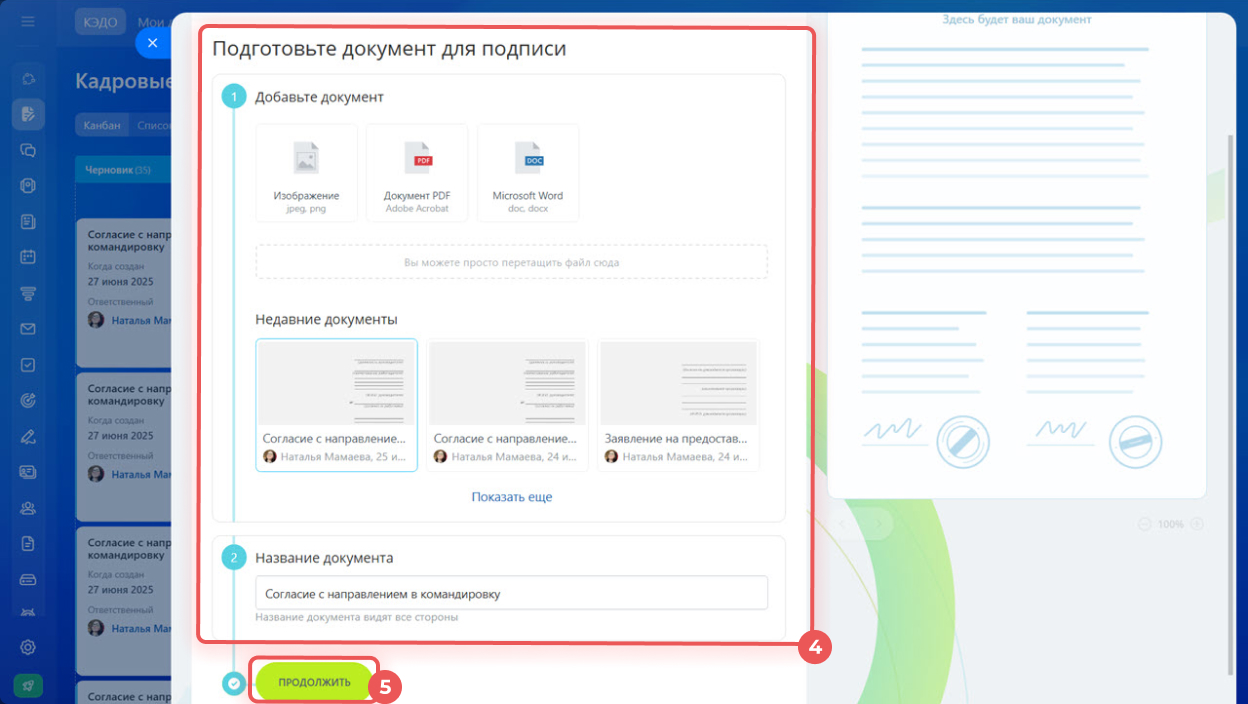Screen dimensions: 1248x704
Task: Click the file drop zone area
Action: coord(512,262)
